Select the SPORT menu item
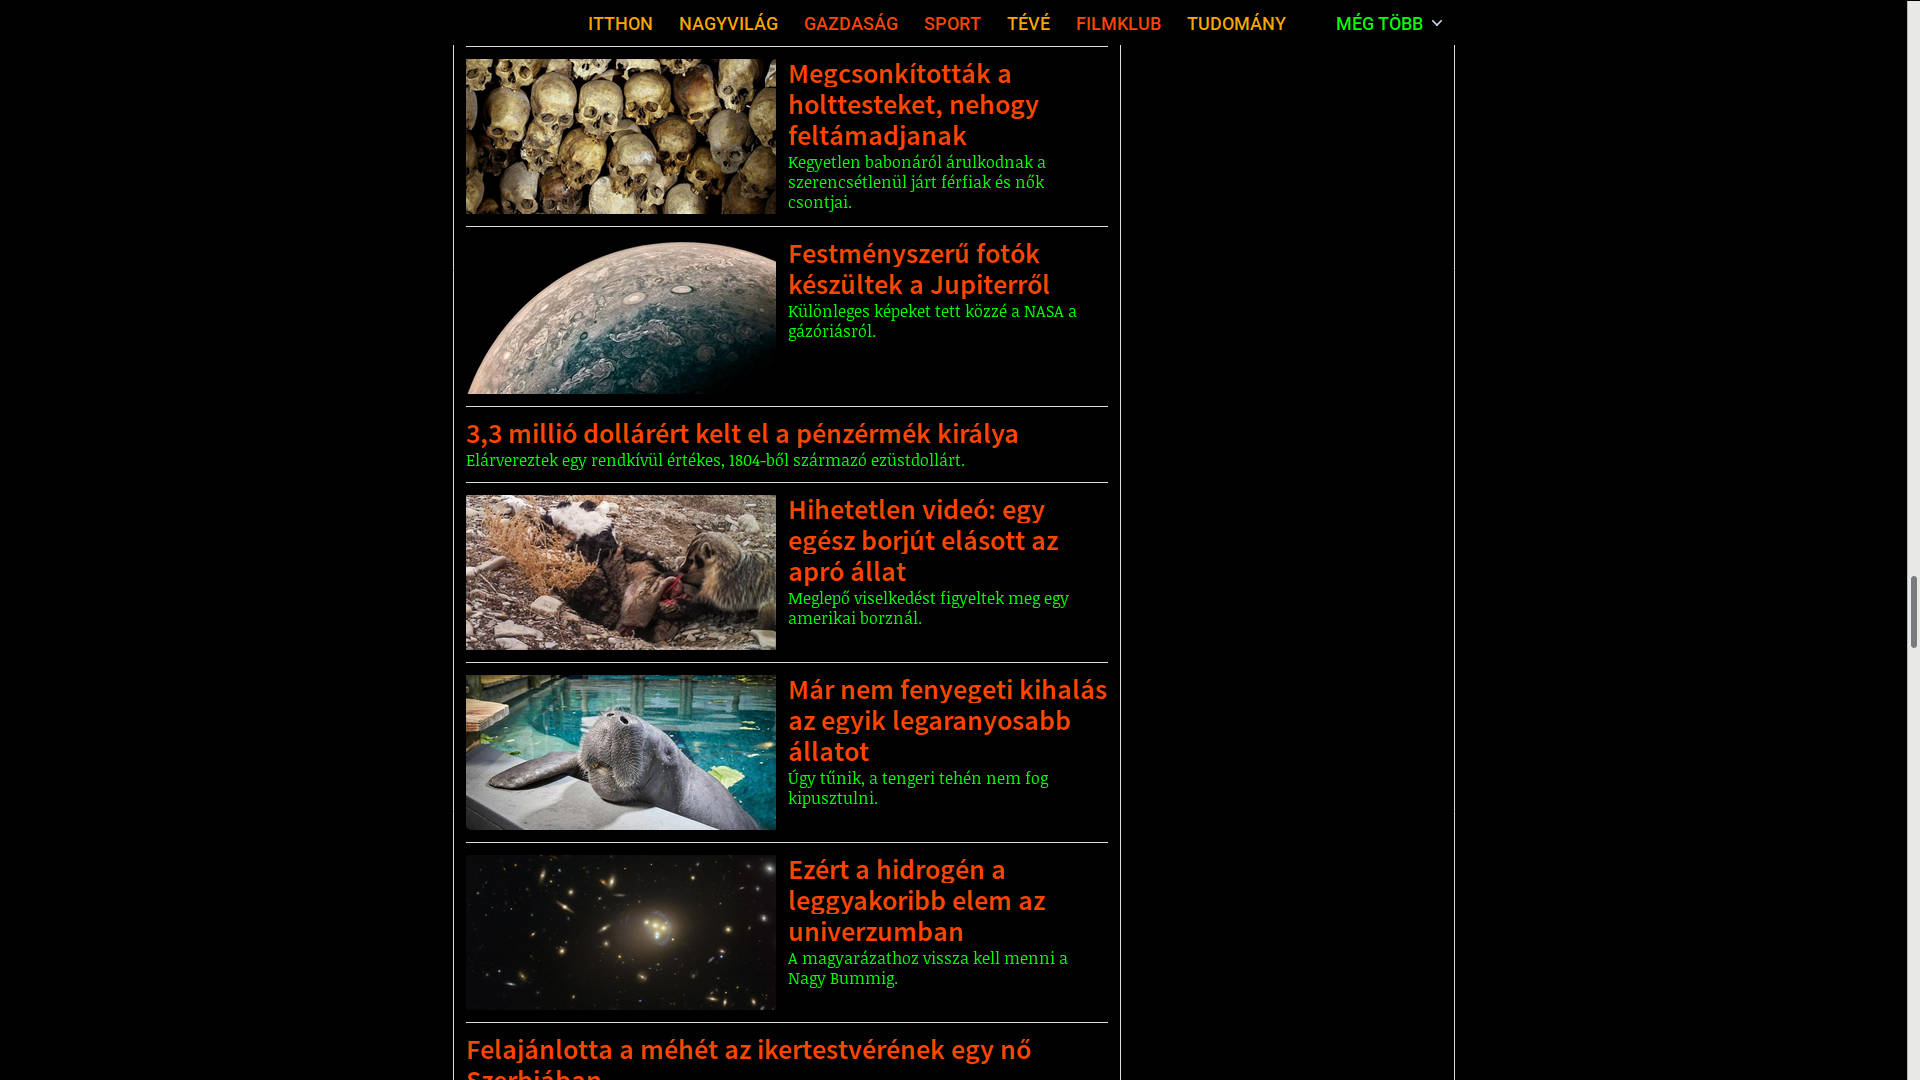This screenshot has width=1920, height=1080. coord(952,23)
